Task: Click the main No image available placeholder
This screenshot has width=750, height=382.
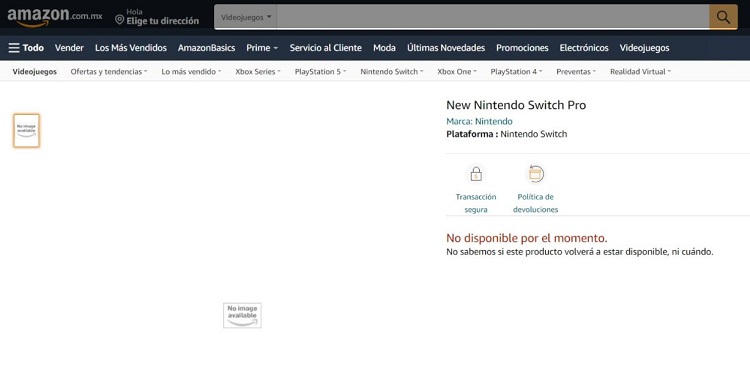Action: point(242,315)
